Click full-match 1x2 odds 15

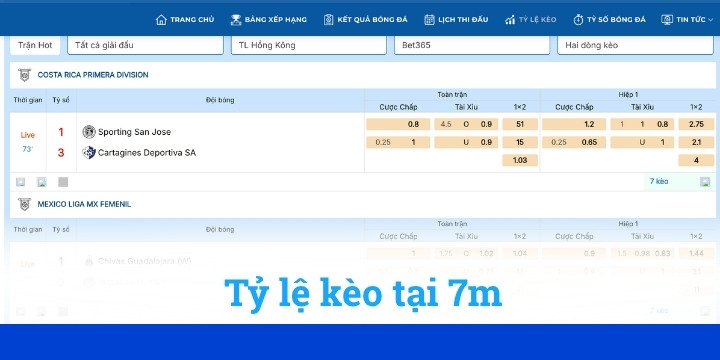coord(520,142)
